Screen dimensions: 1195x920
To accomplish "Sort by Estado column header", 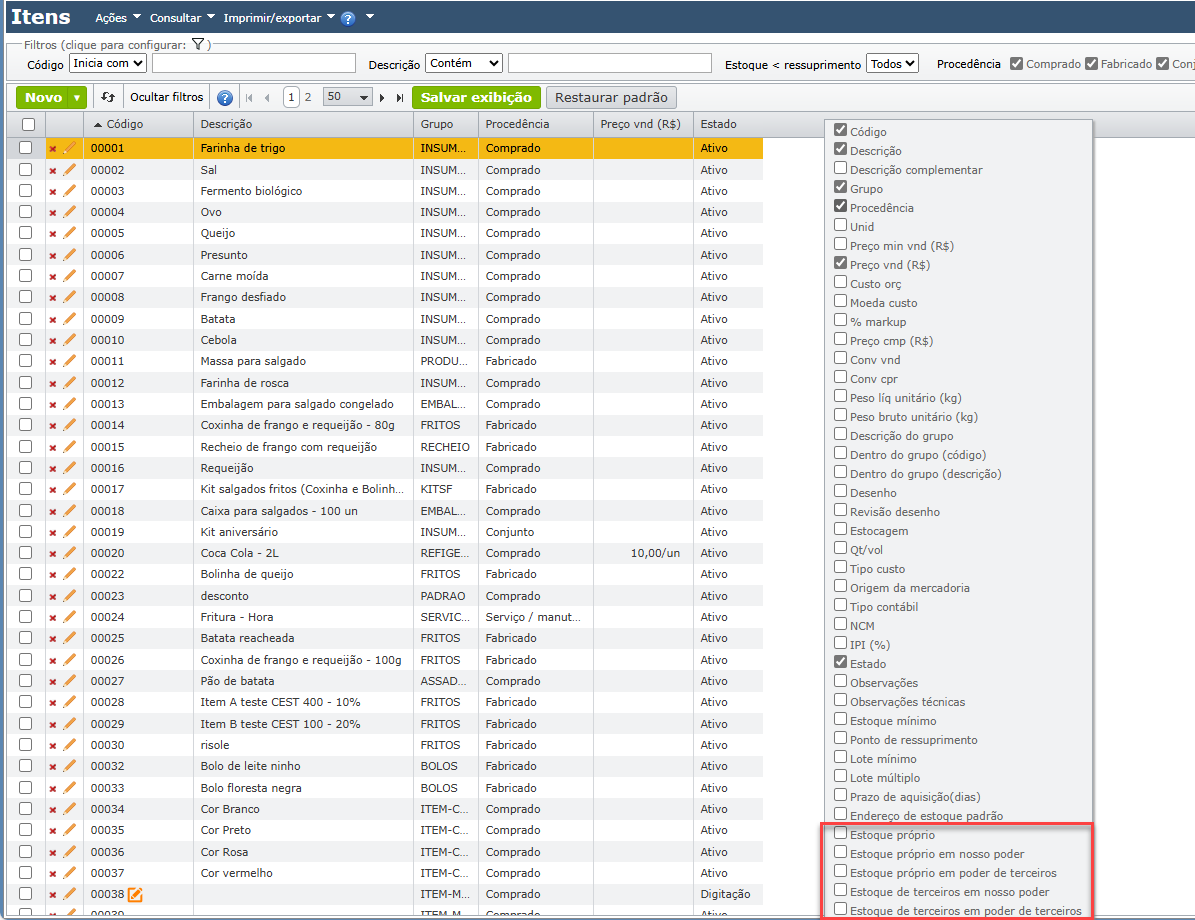I will (x=719, y=124).
